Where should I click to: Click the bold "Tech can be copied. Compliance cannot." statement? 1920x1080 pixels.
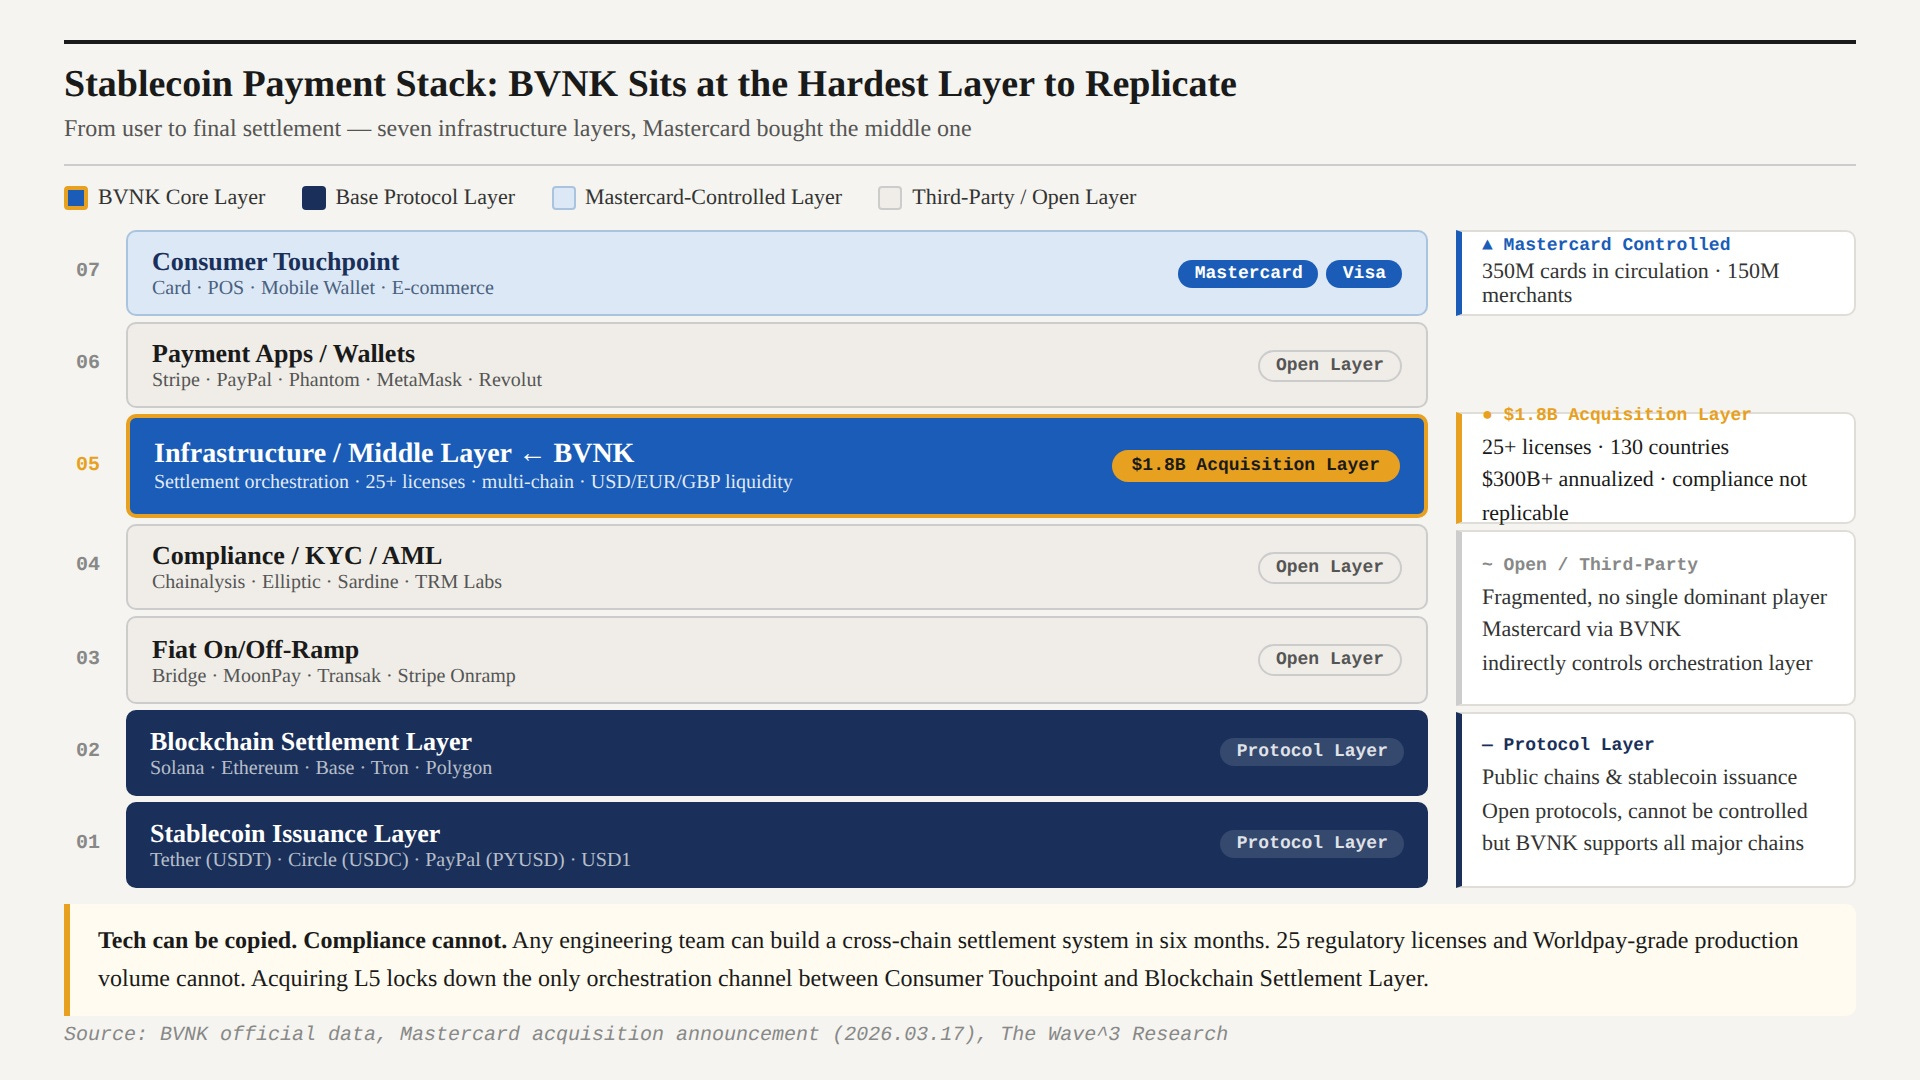tap(302, 941)
